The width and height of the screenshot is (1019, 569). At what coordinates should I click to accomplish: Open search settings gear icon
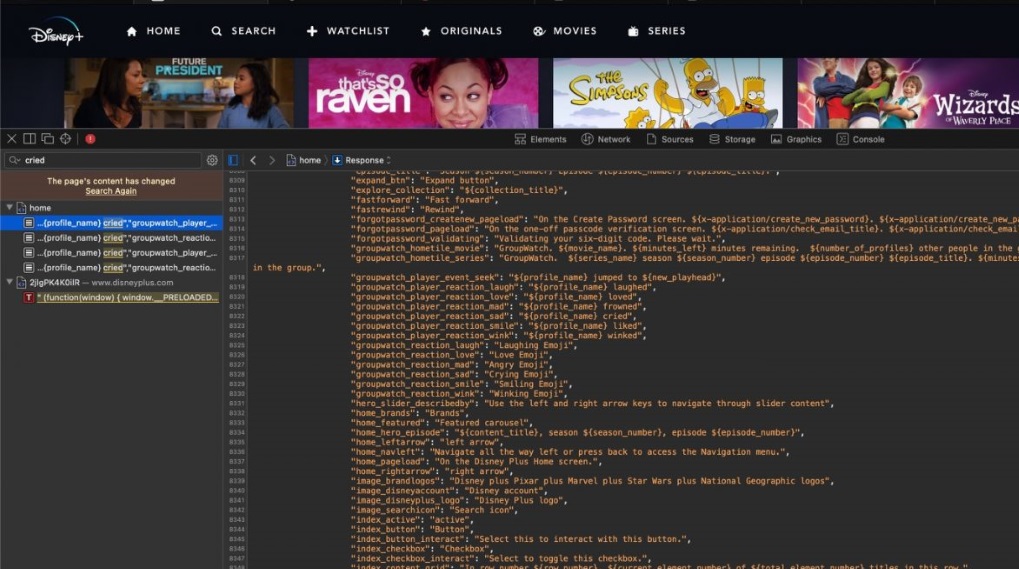tap(212, 160)
